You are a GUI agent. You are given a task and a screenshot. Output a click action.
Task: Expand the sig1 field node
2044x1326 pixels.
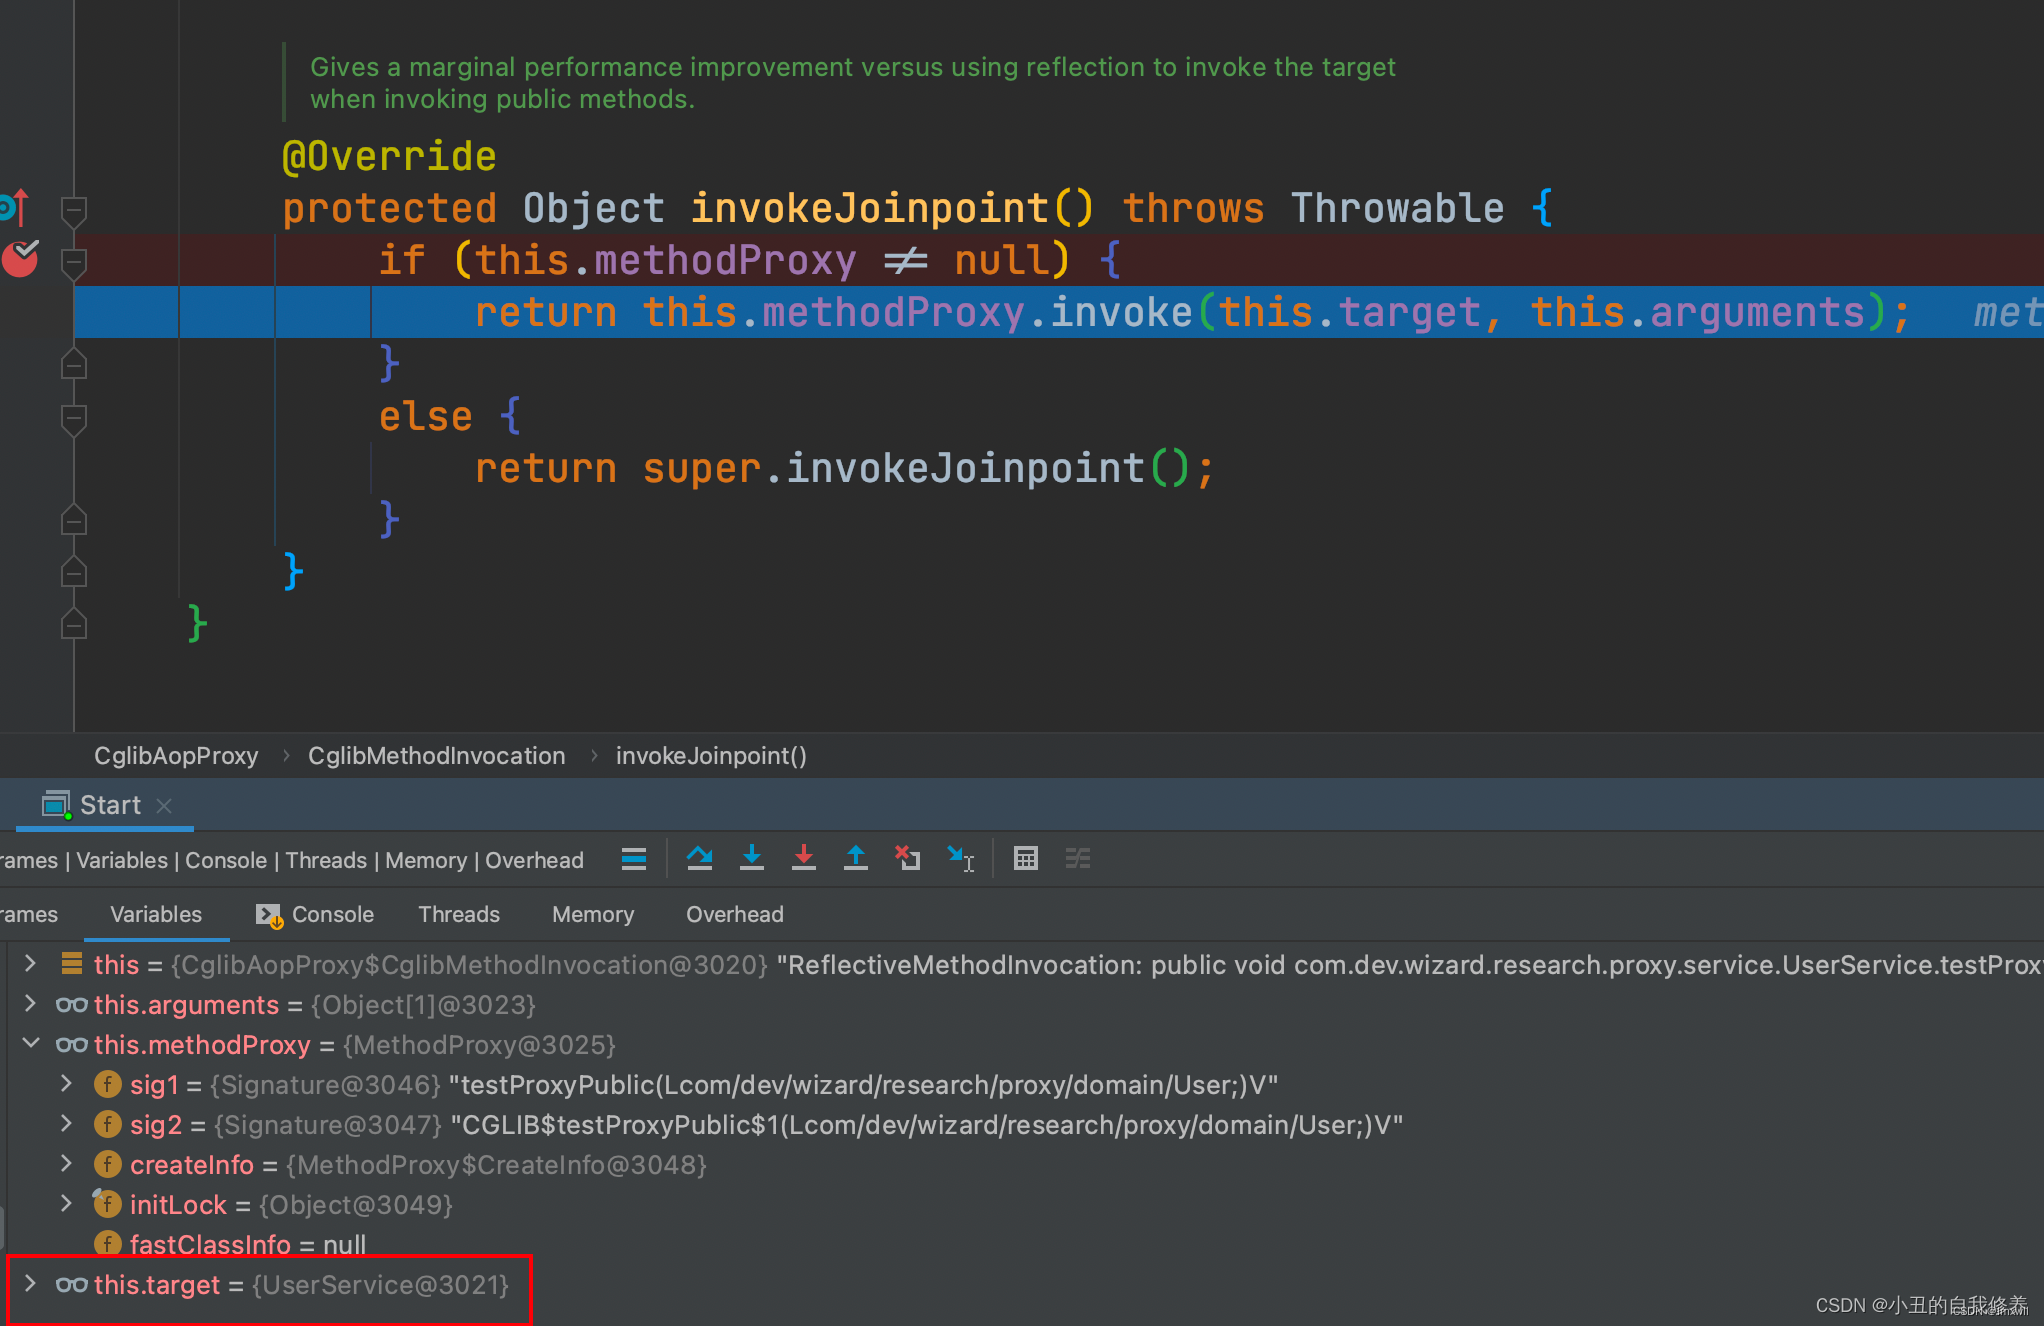point(66,1084)
